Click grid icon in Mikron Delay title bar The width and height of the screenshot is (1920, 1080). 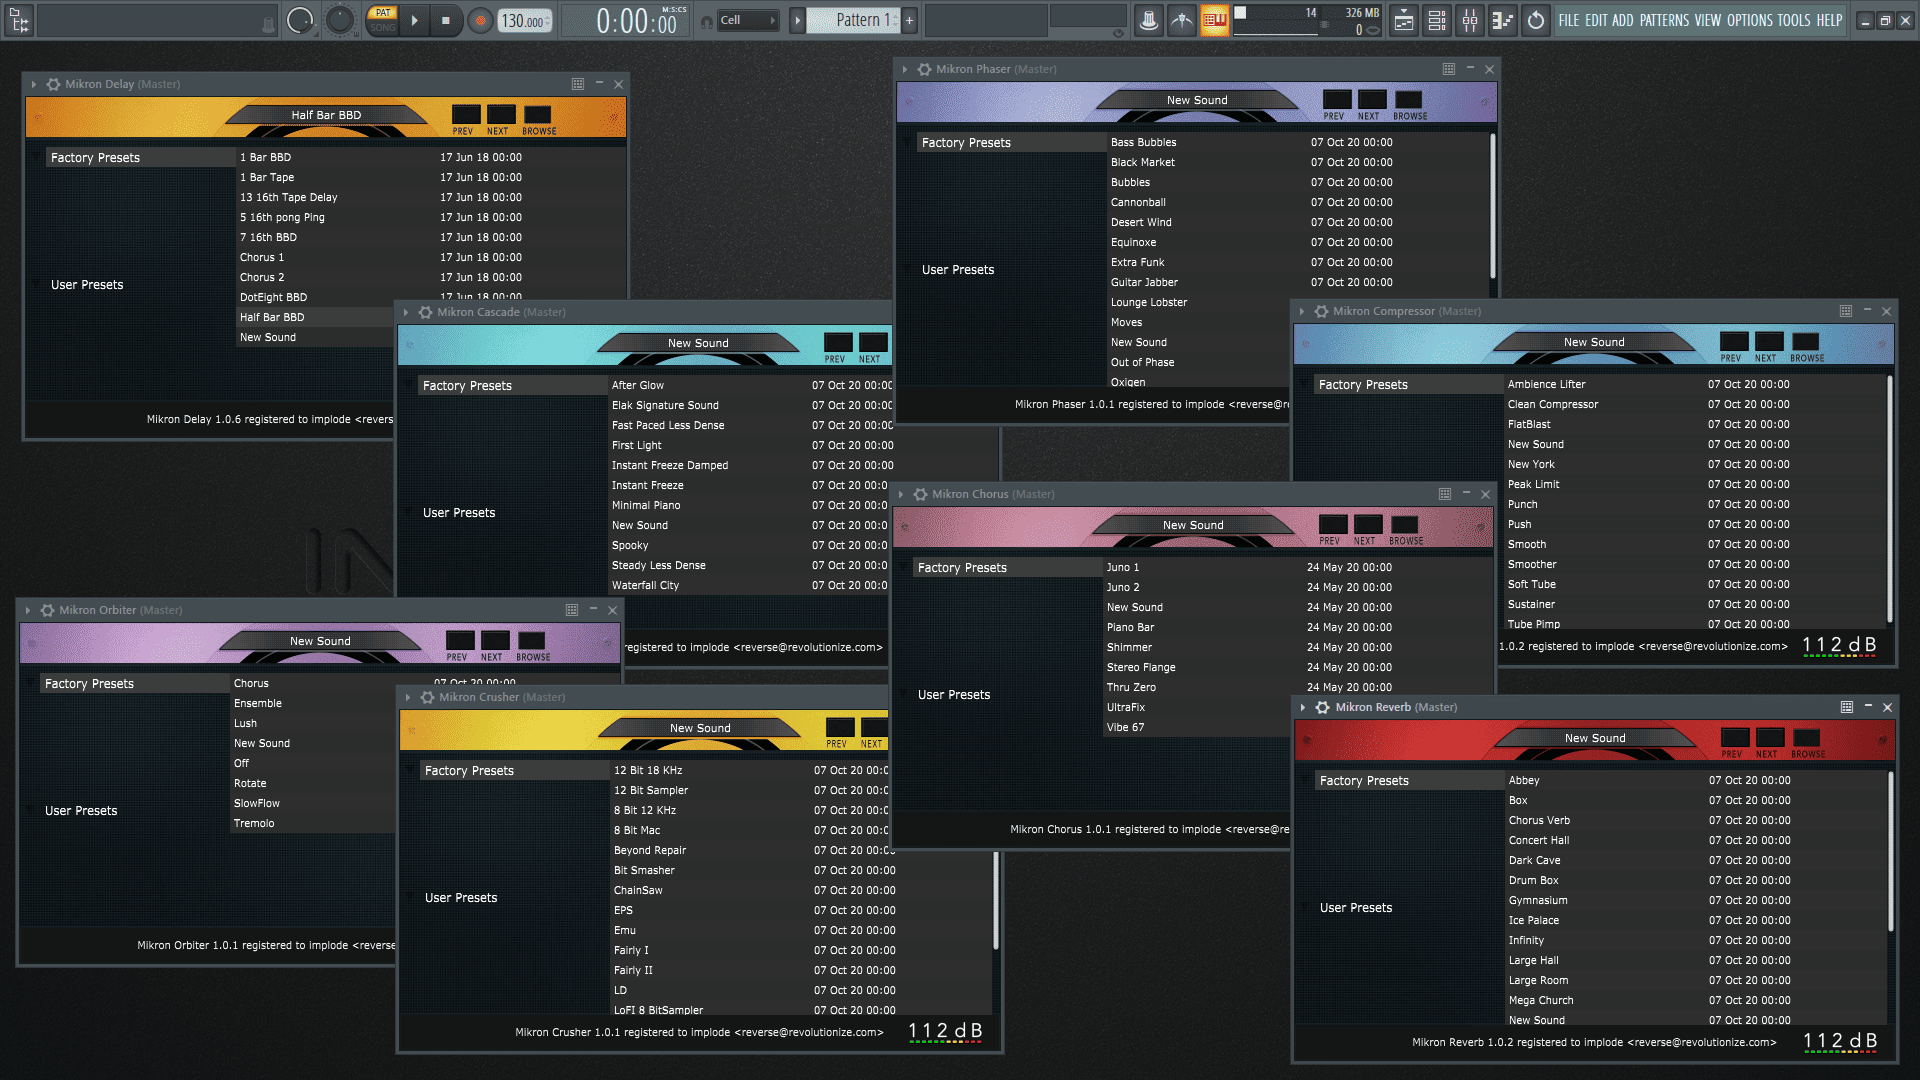point(578,85)
